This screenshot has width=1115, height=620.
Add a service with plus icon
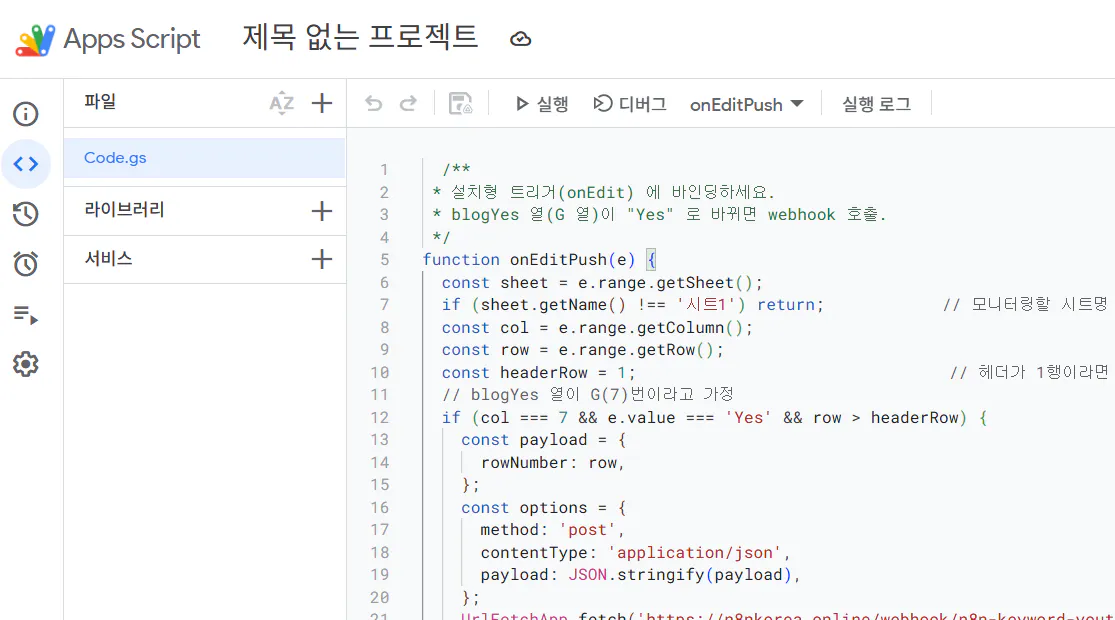(322, 260)
